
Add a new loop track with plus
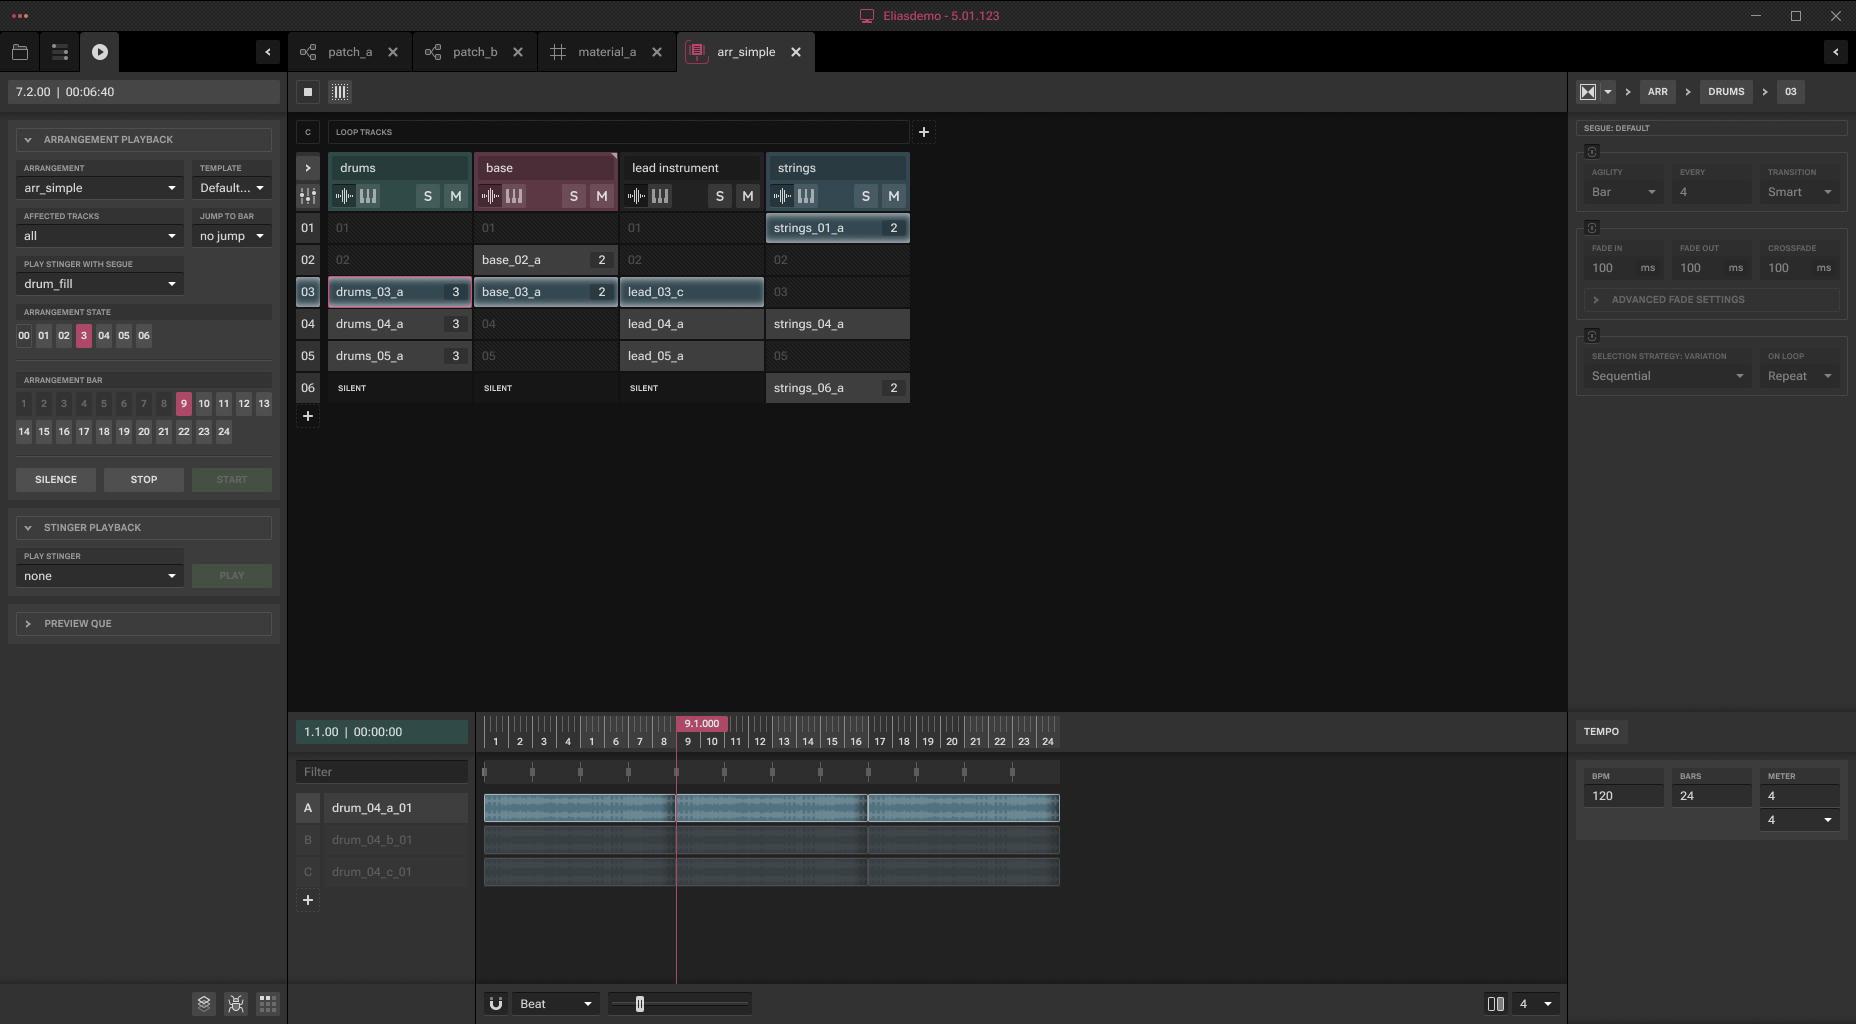point(924,132)
